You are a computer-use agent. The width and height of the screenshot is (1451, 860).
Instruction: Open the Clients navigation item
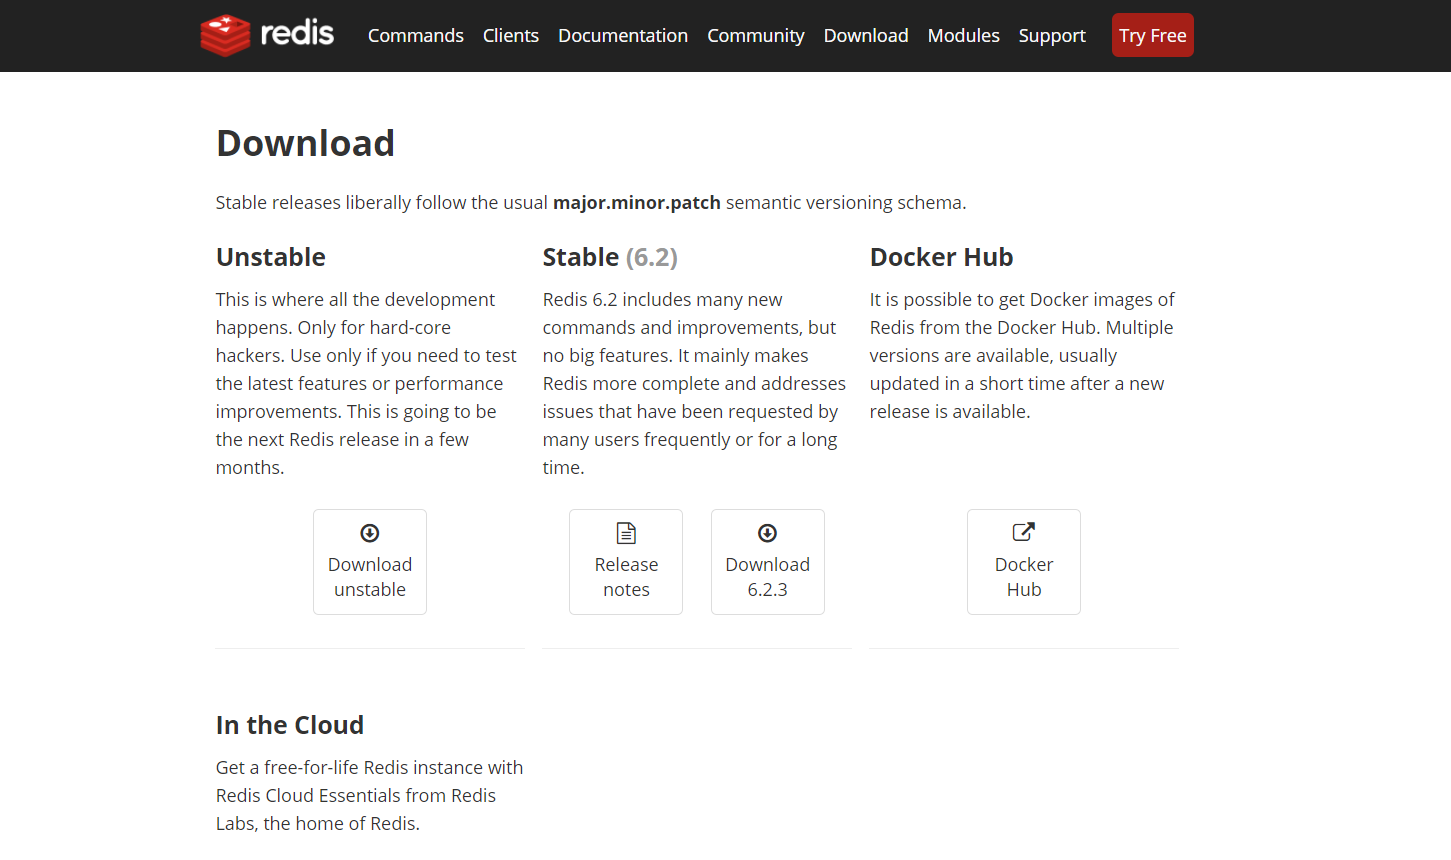coord(511,35)
